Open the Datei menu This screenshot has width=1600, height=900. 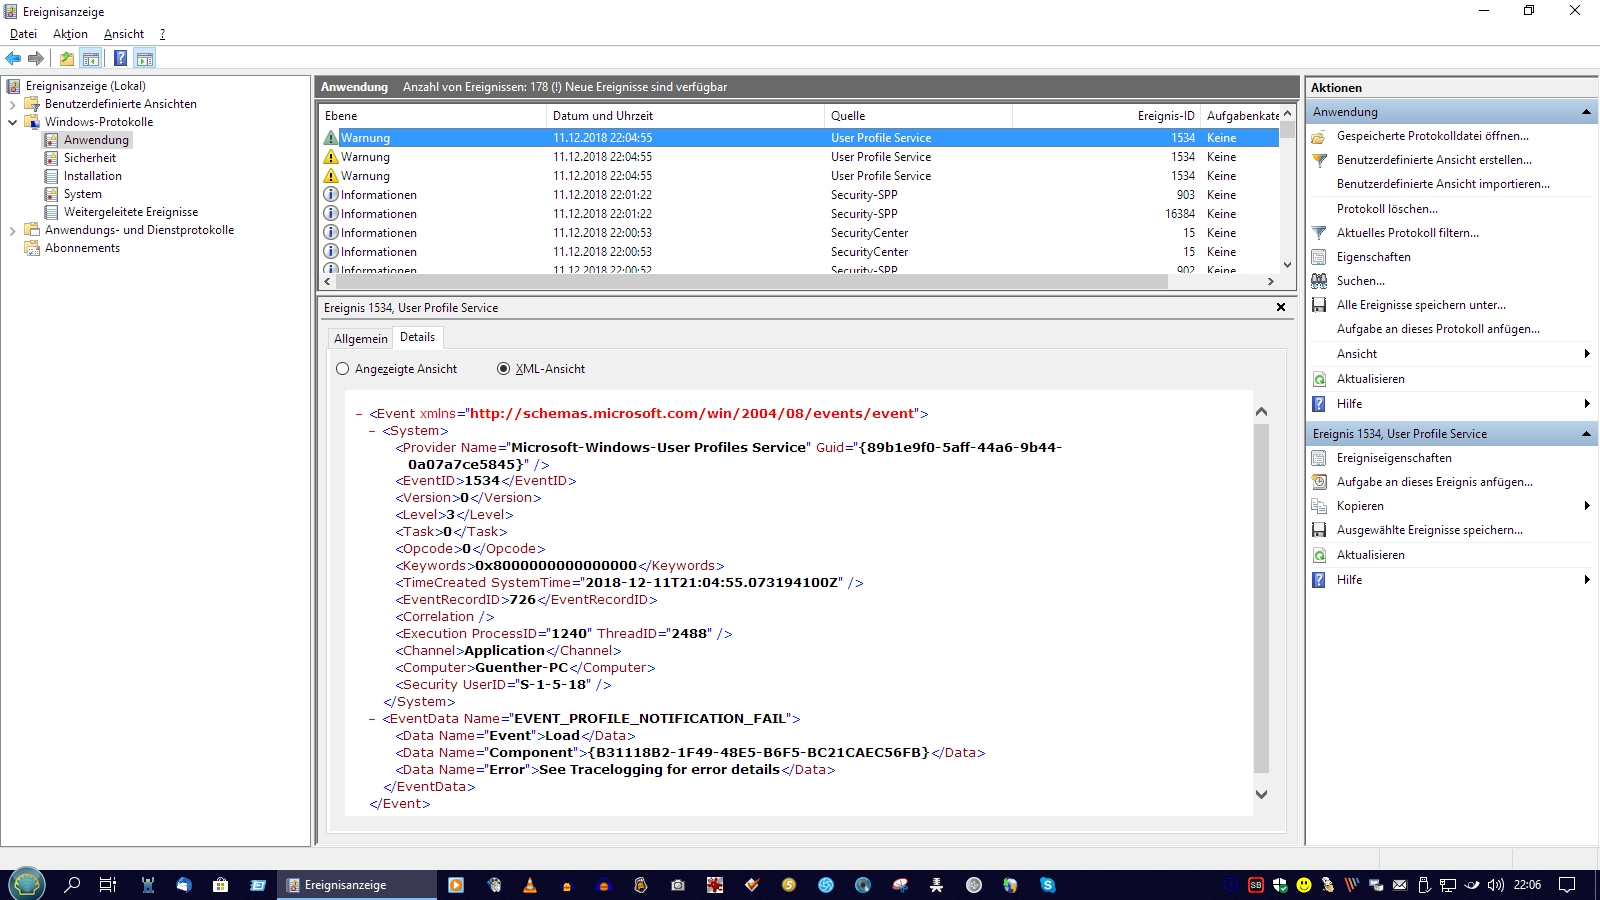pos(23,34)
